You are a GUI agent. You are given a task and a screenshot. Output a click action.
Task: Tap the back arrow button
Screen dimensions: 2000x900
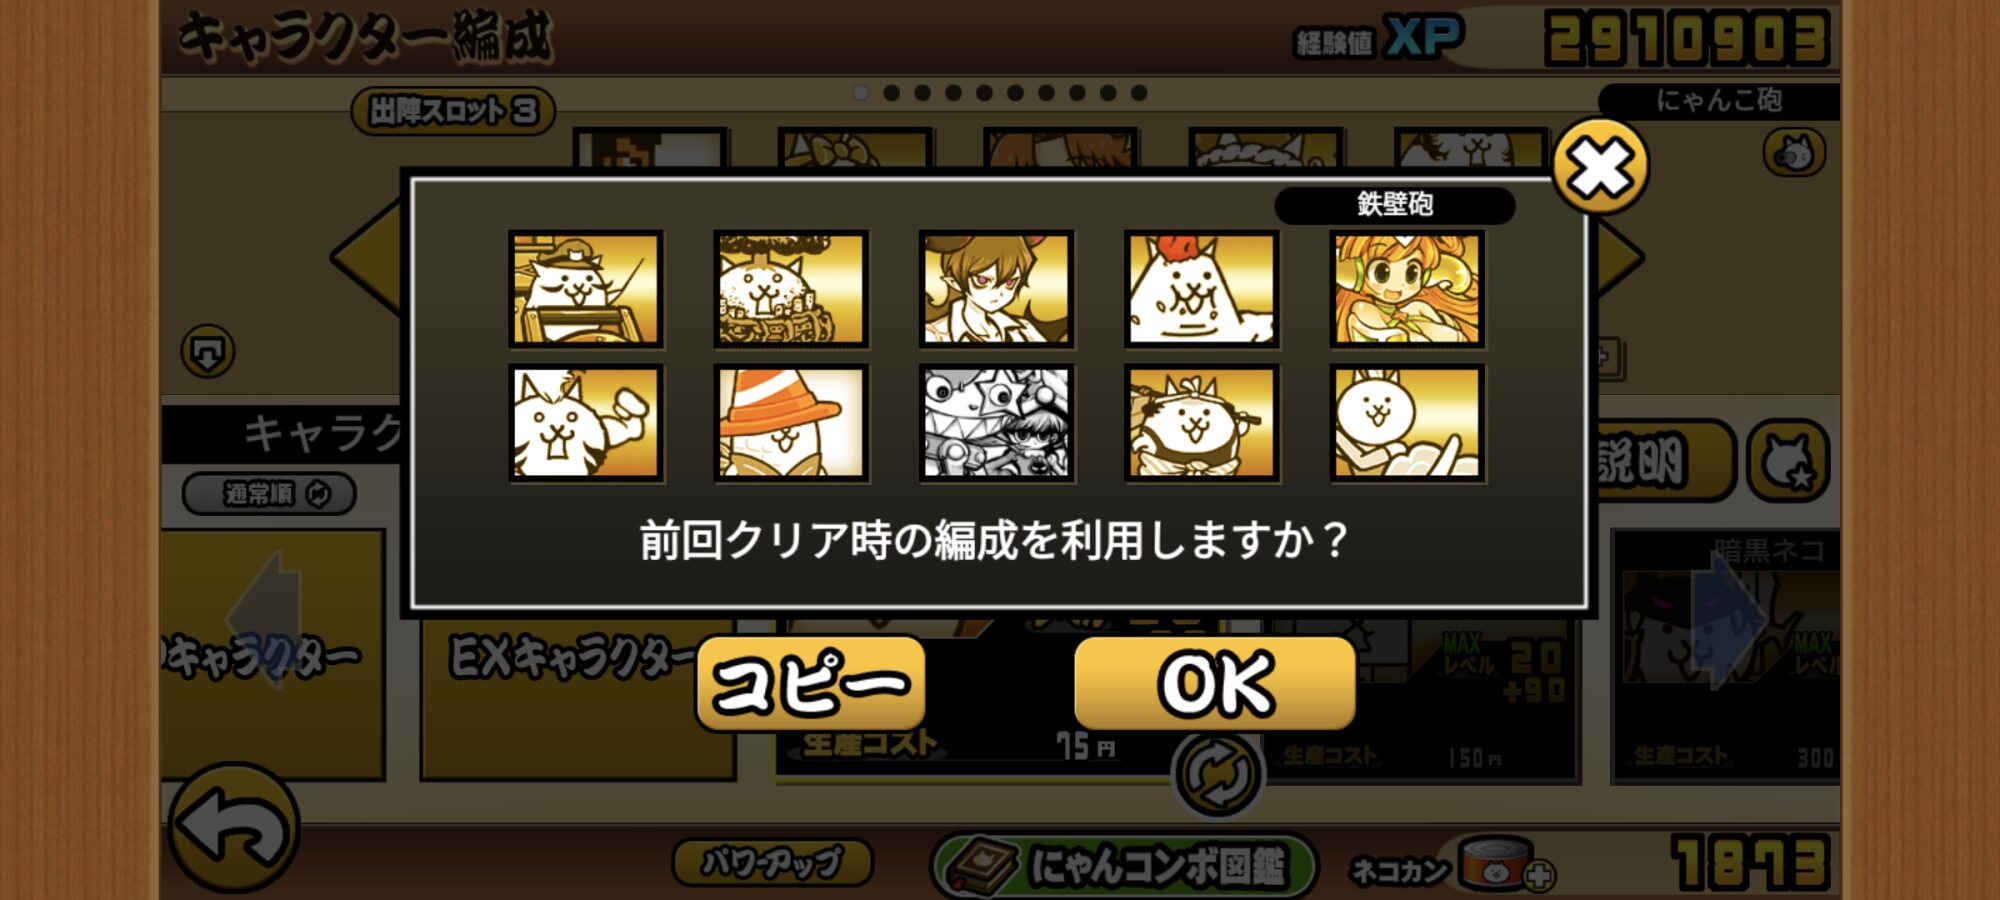[233, 828]
